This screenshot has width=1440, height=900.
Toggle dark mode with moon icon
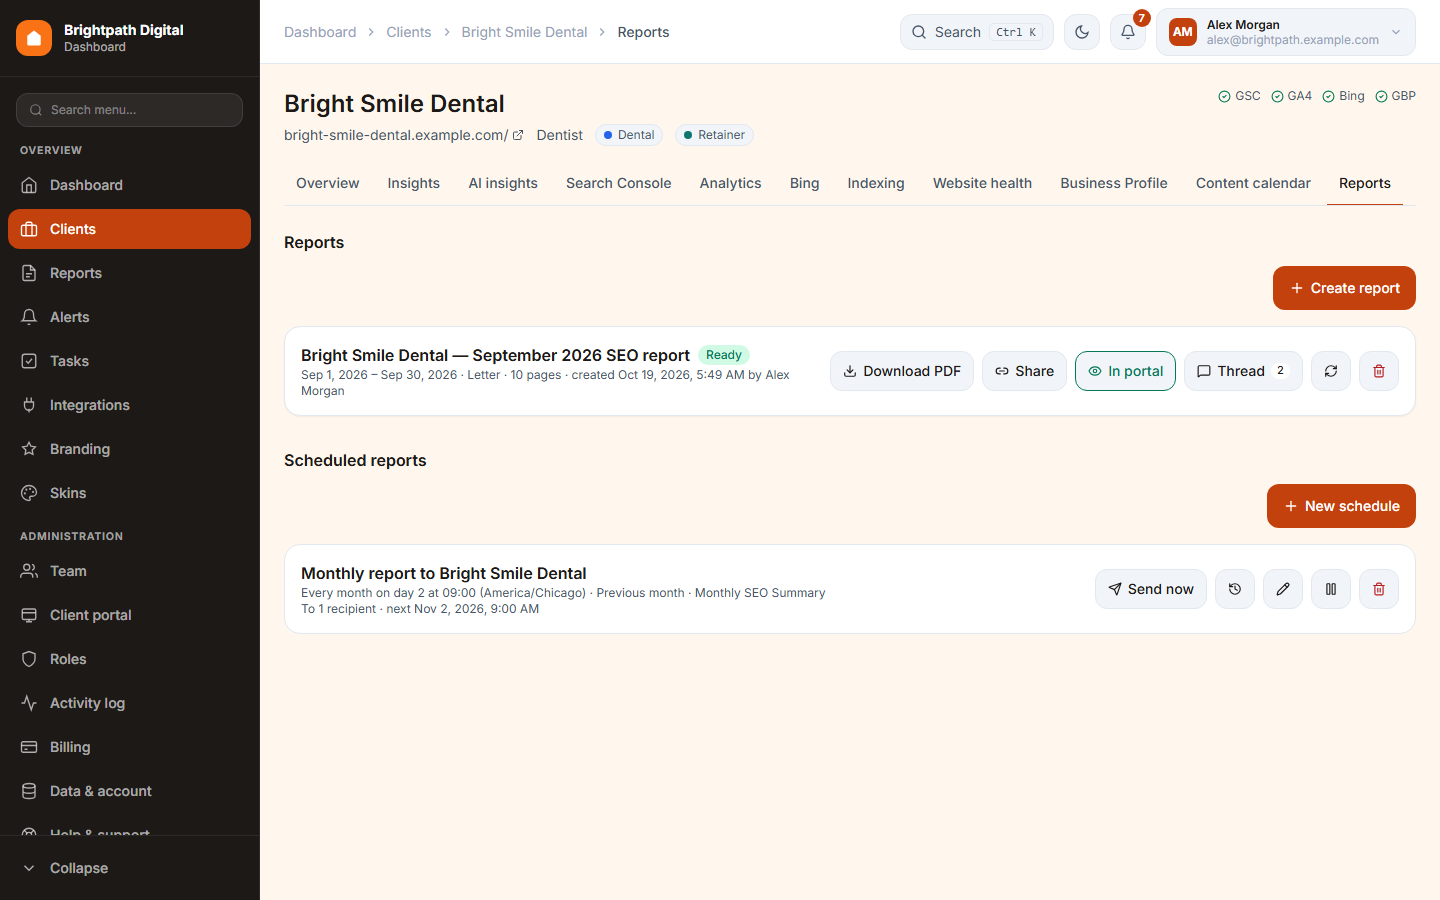coord(1082,32)
